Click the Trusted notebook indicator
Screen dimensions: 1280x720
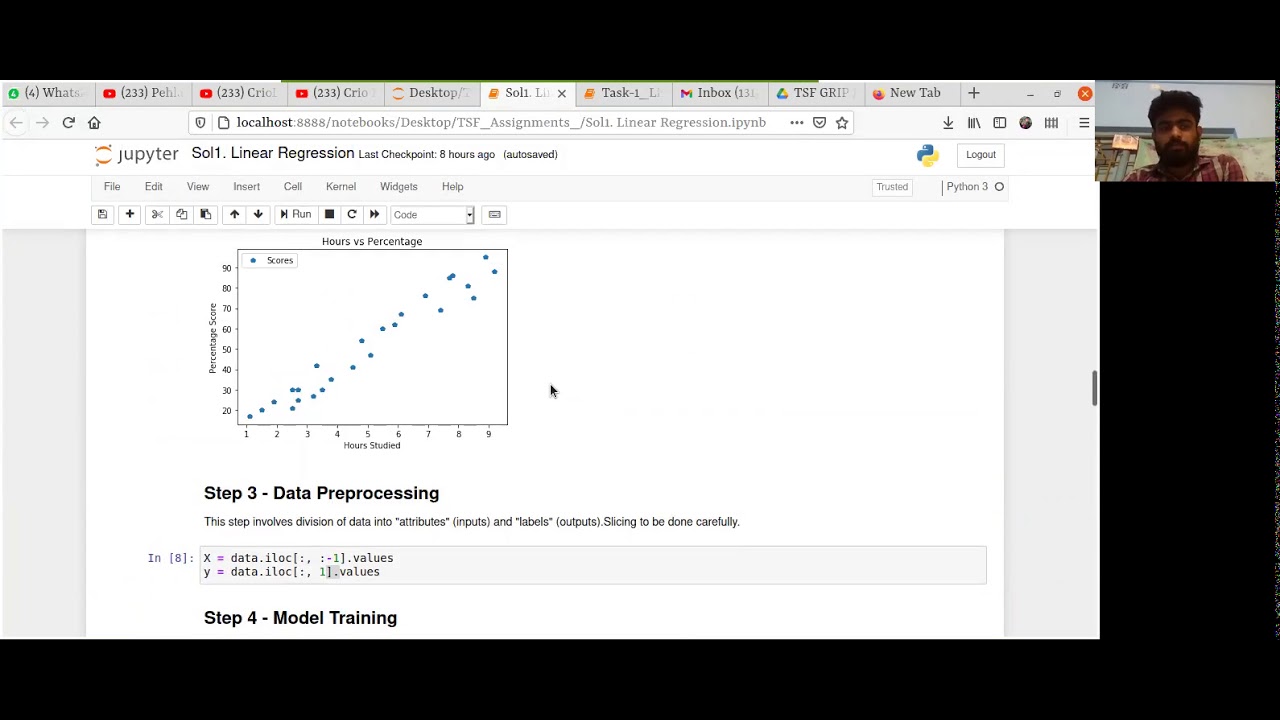(892, 186)
